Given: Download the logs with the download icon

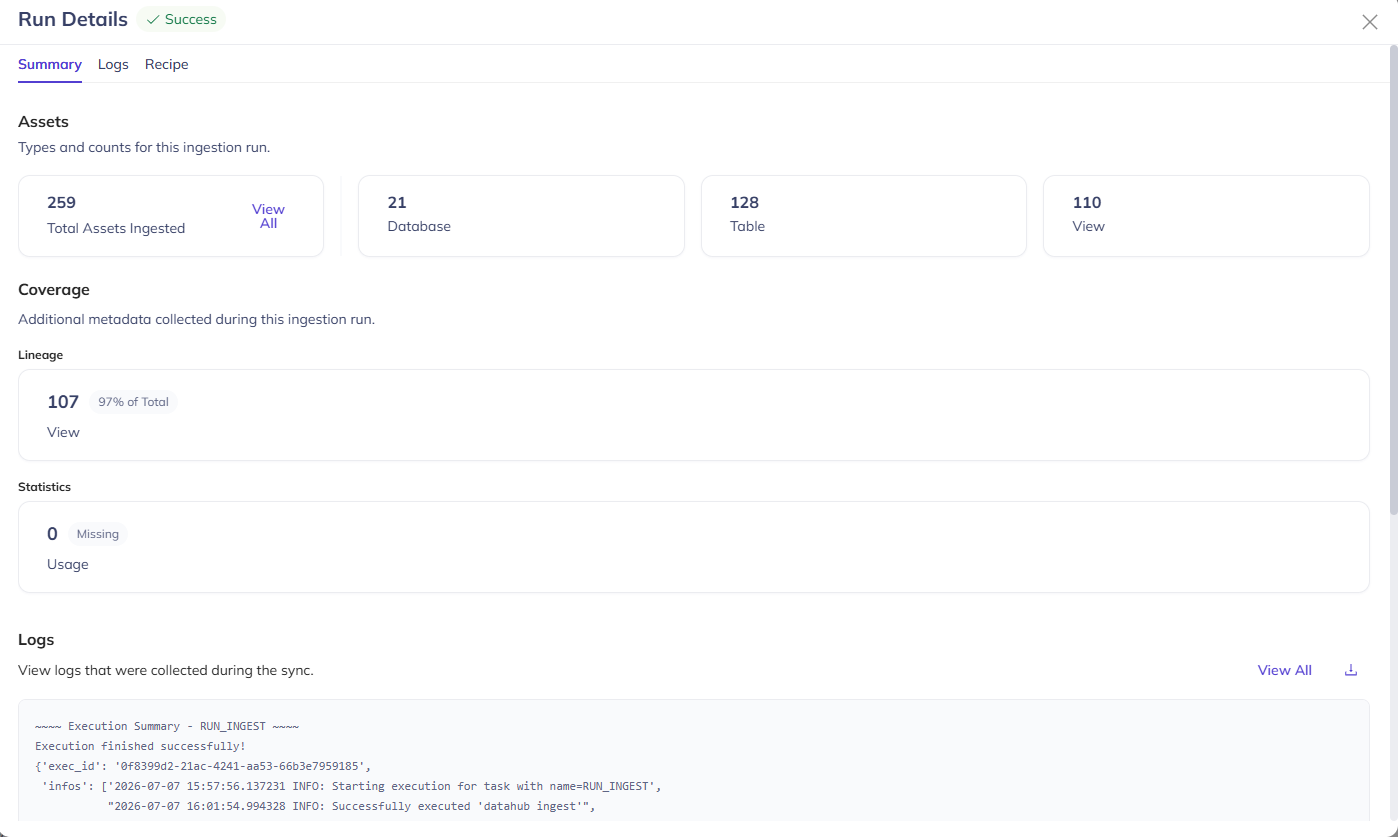Looking at the screenshot, I should pos(1351,670).
